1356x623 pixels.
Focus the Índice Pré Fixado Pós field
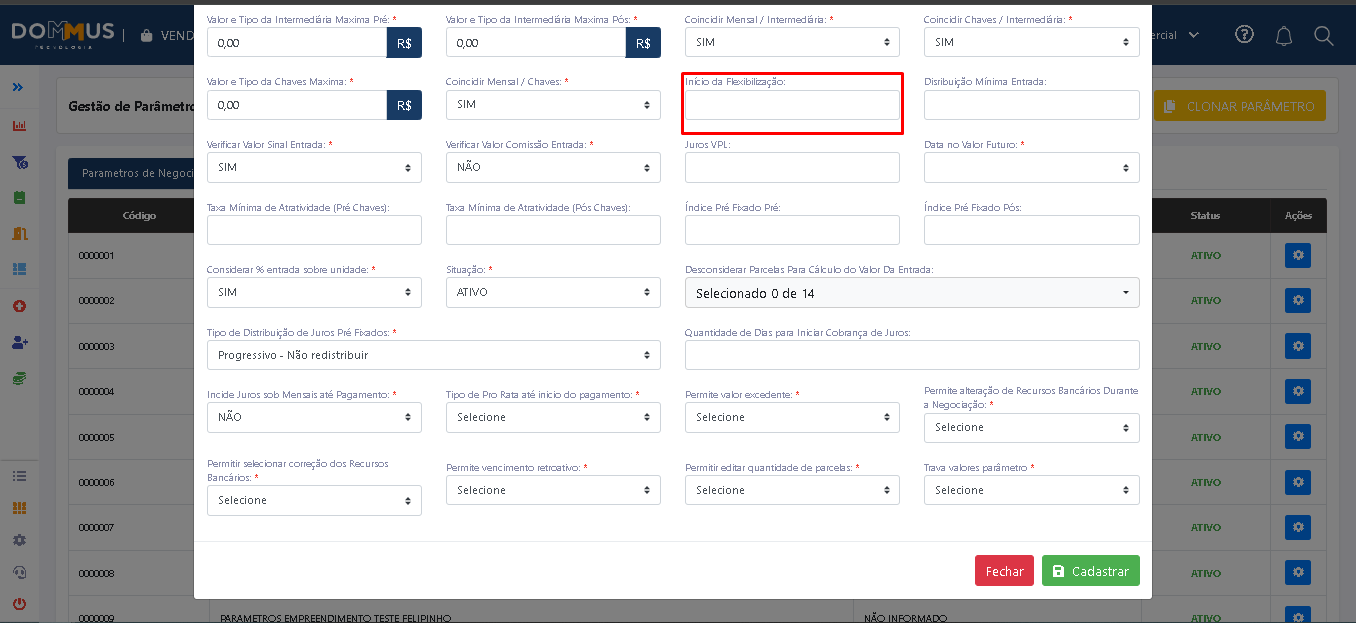[x=1031, y=230]
